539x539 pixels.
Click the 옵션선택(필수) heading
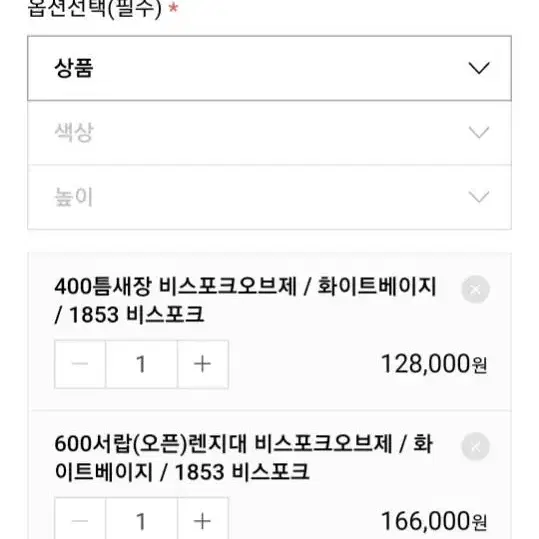click(95, 8)
